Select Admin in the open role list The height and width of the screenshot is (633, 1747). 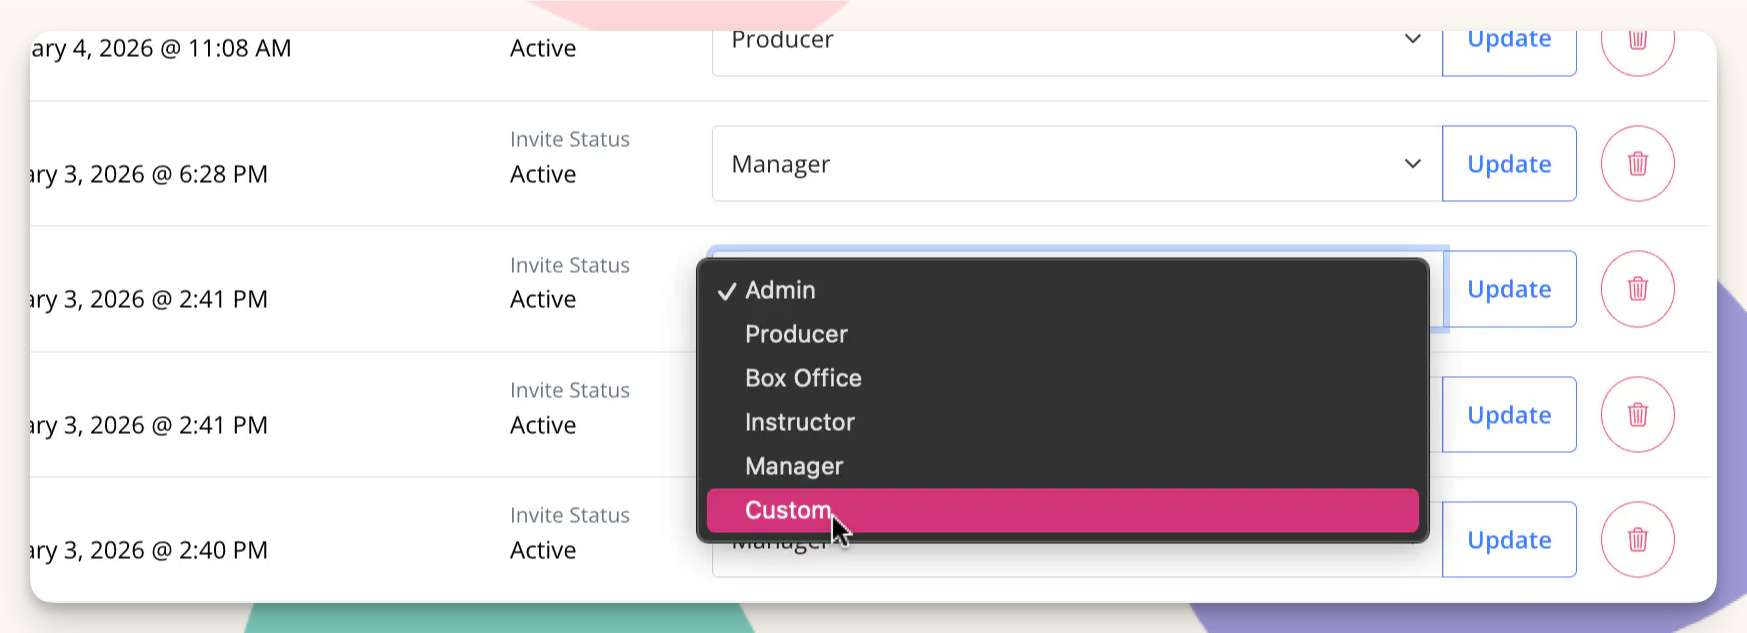pos(780,290)
